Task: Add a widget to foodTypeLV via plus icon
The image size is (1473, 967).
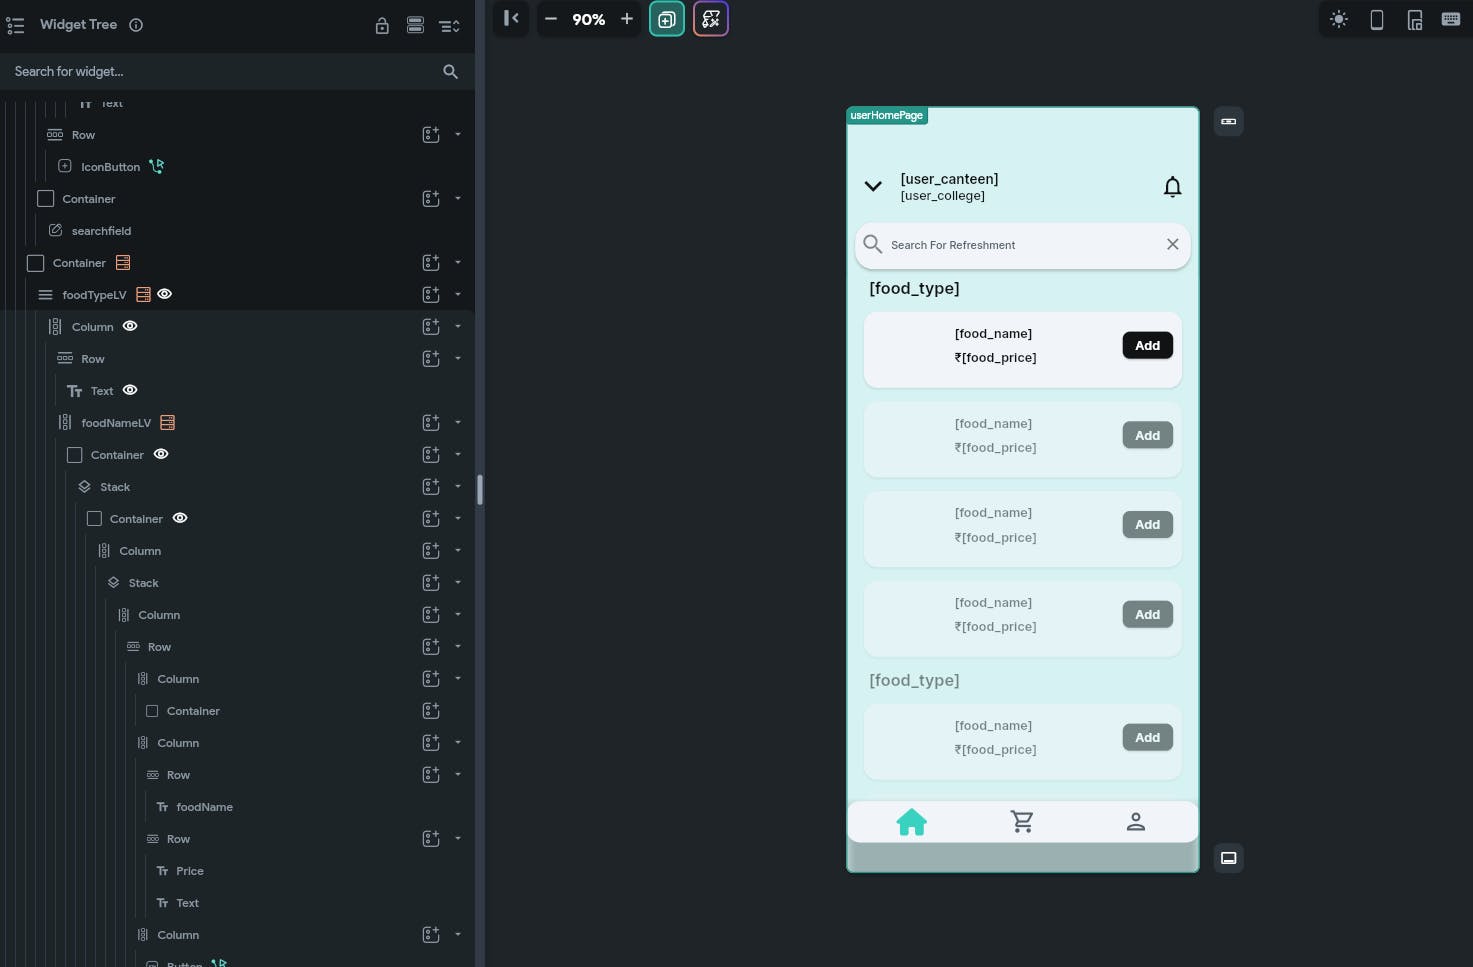Action: point(431,294)
